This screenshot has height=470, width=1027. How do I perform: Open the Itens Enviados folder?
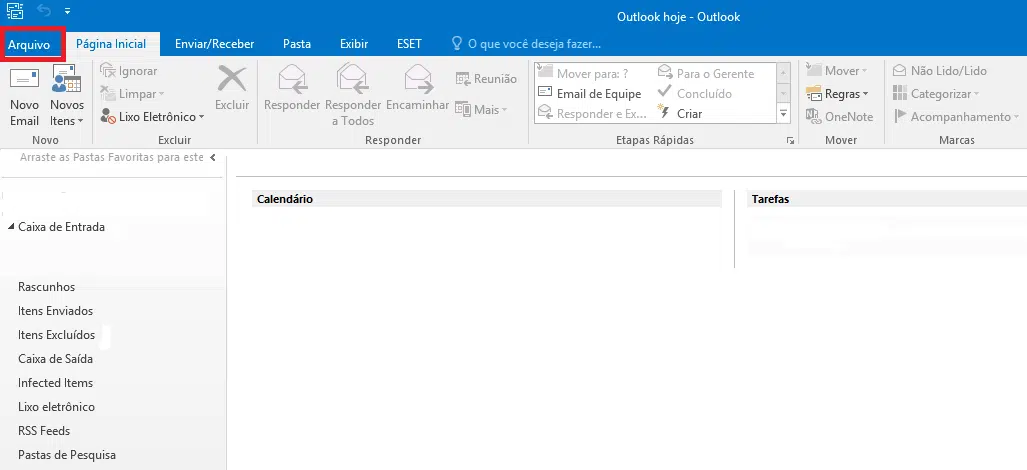click(55, 311)
